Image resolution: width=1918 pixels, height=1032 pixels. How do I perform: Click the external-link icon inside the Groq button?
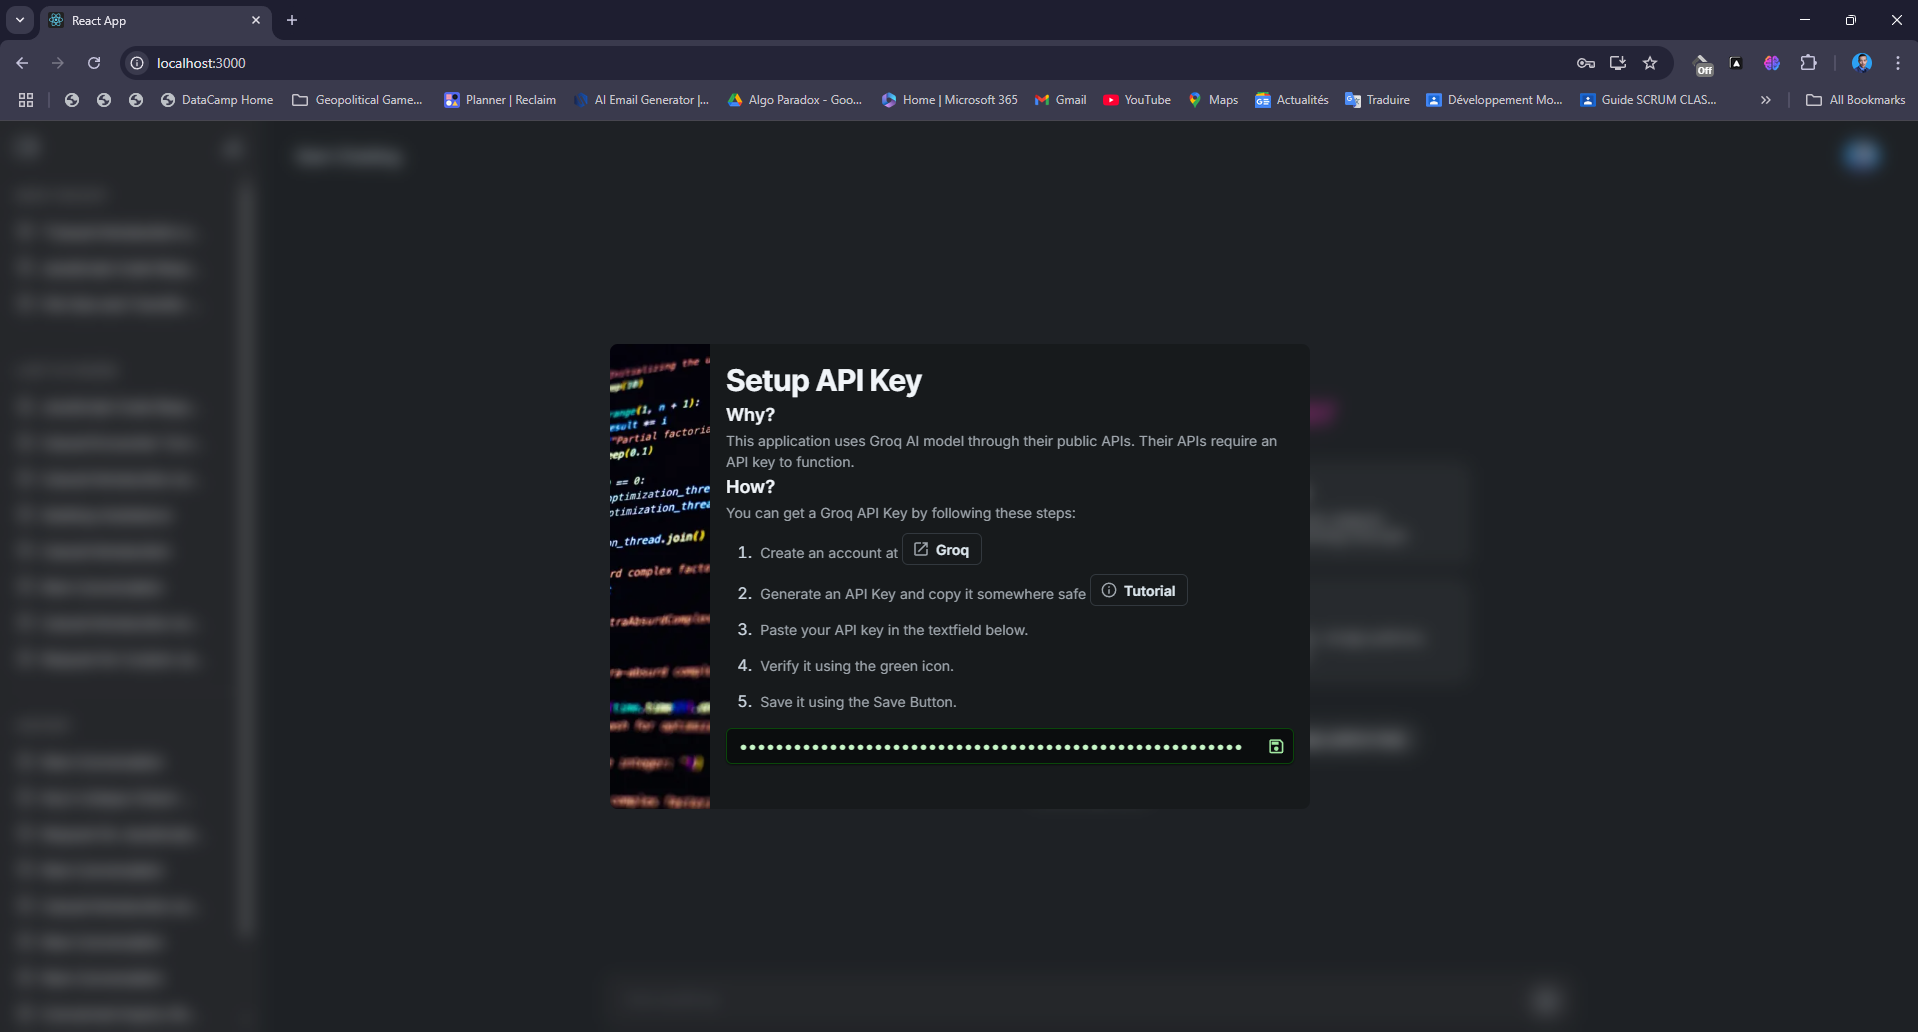click(920, 548)
